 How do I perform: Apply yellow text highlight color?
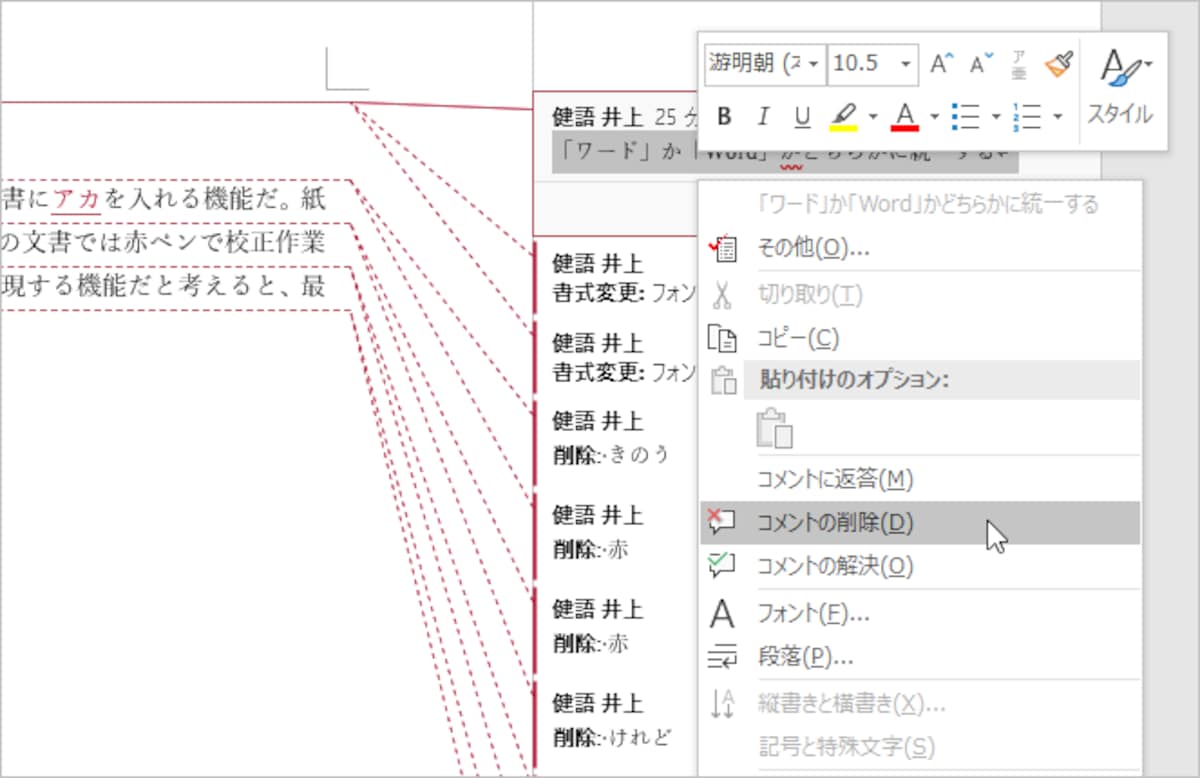pos(844,117)
